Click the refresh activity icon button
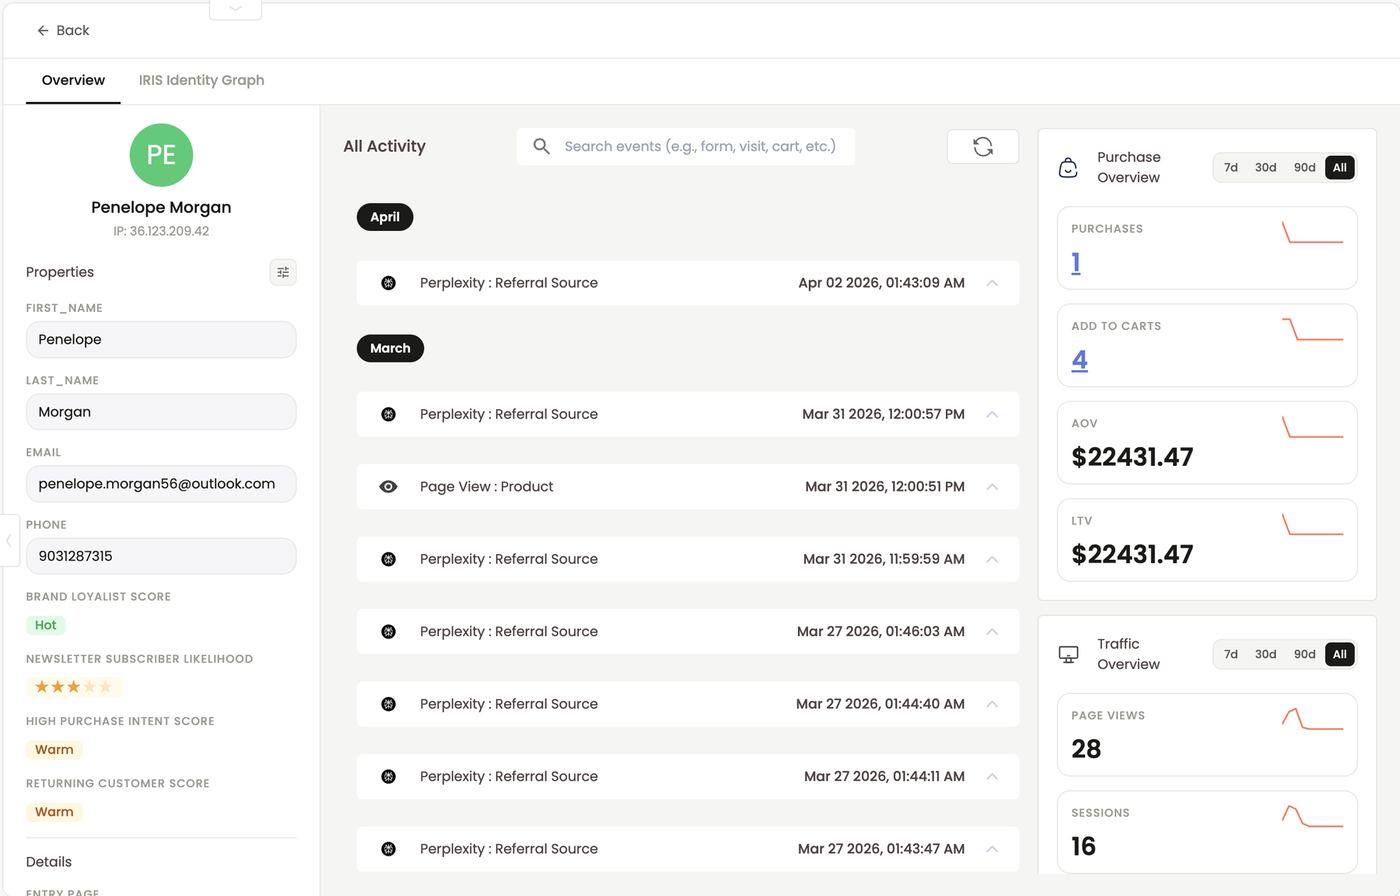Screen dimensions: 1400x896 click(x=983, y=146)
